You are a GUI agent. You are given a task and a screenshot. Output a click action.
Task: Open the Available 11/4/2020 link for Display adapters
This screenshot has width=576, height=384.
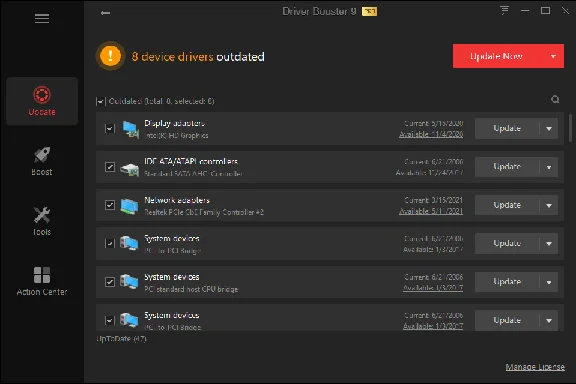431,134
